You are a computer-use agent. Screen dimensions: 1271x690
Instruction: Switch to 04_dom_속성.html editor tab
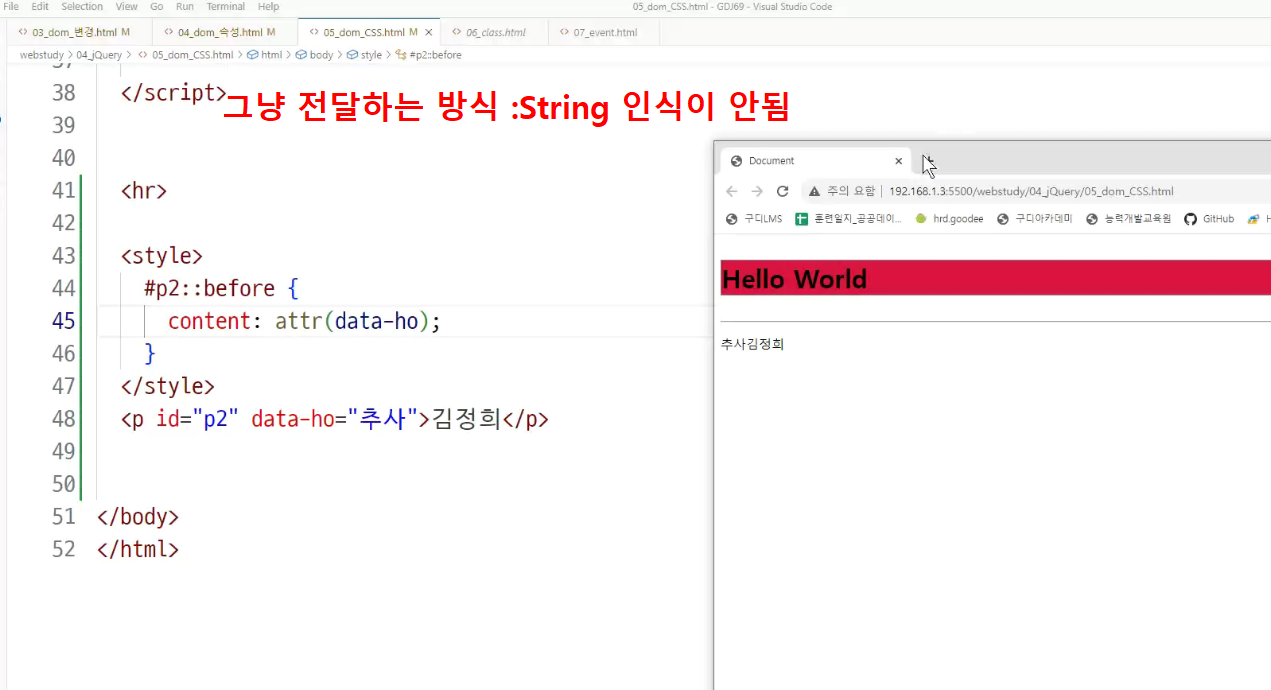(225, 32)
